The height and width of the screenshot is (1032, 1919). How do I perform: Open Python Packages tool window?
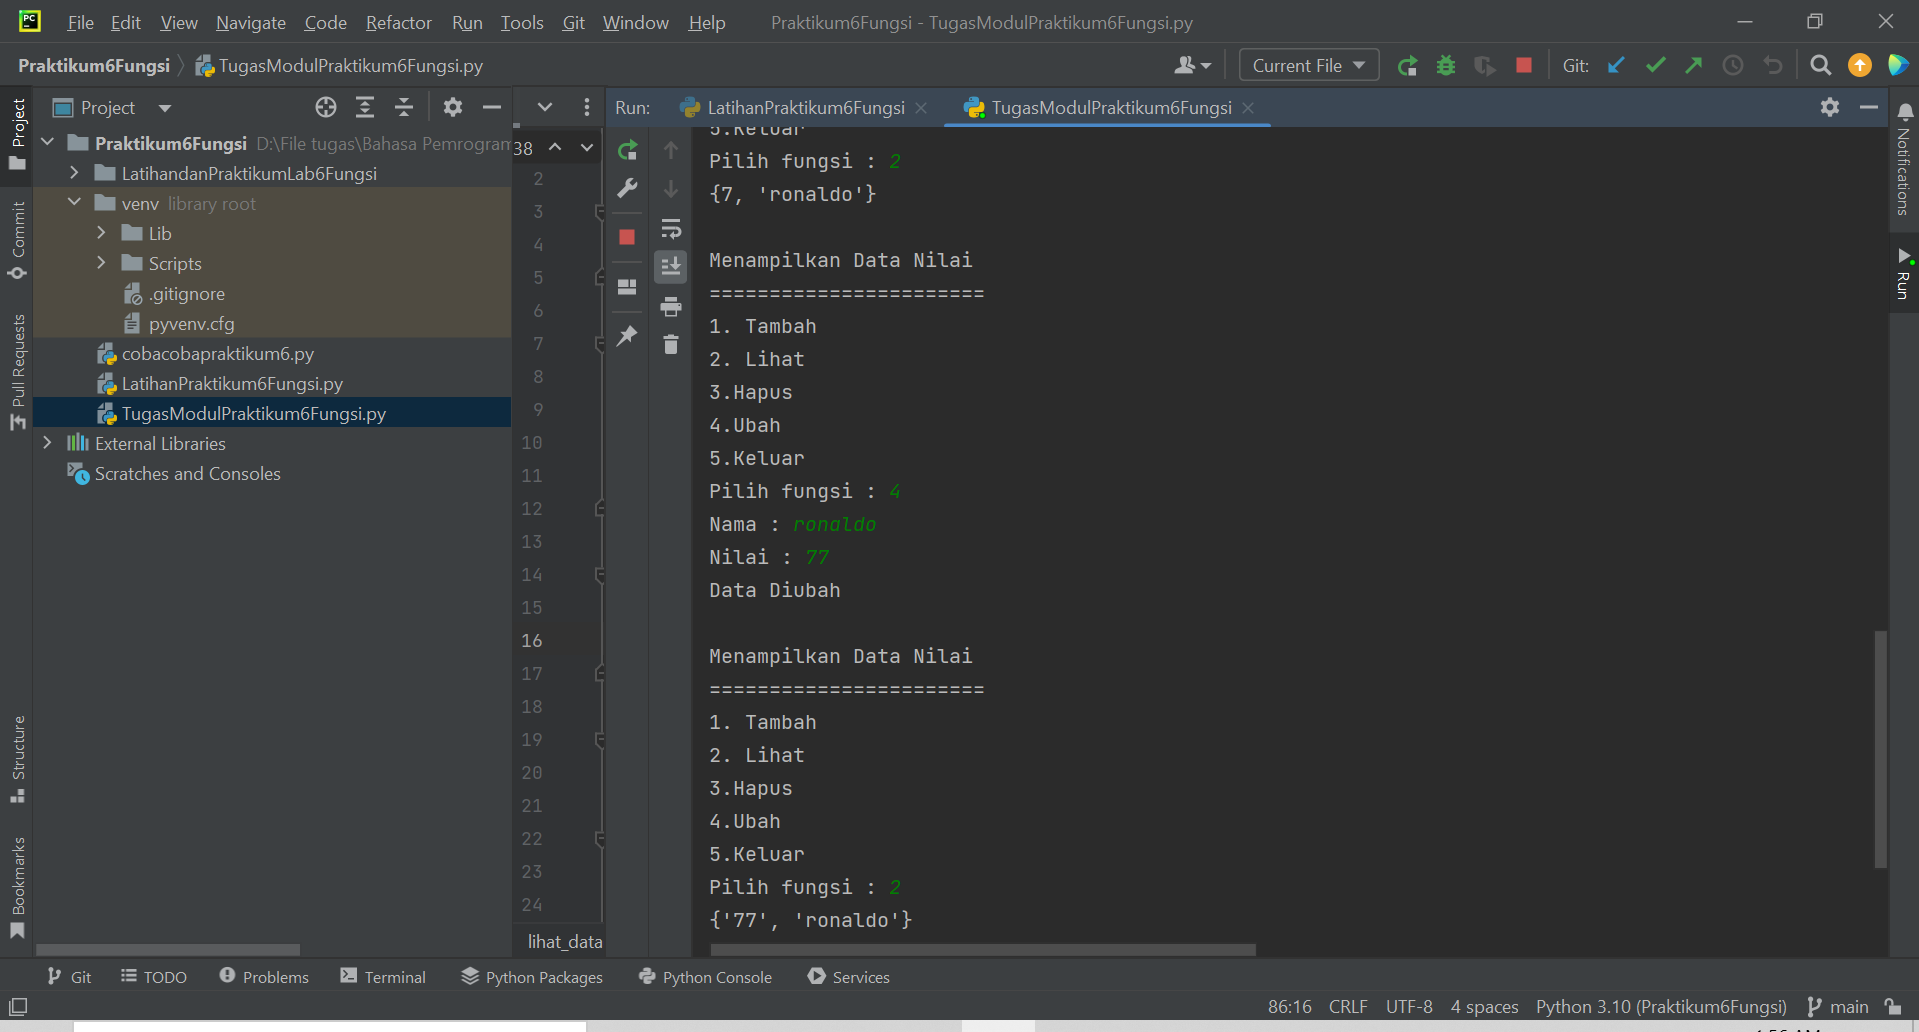pos(532,977)
